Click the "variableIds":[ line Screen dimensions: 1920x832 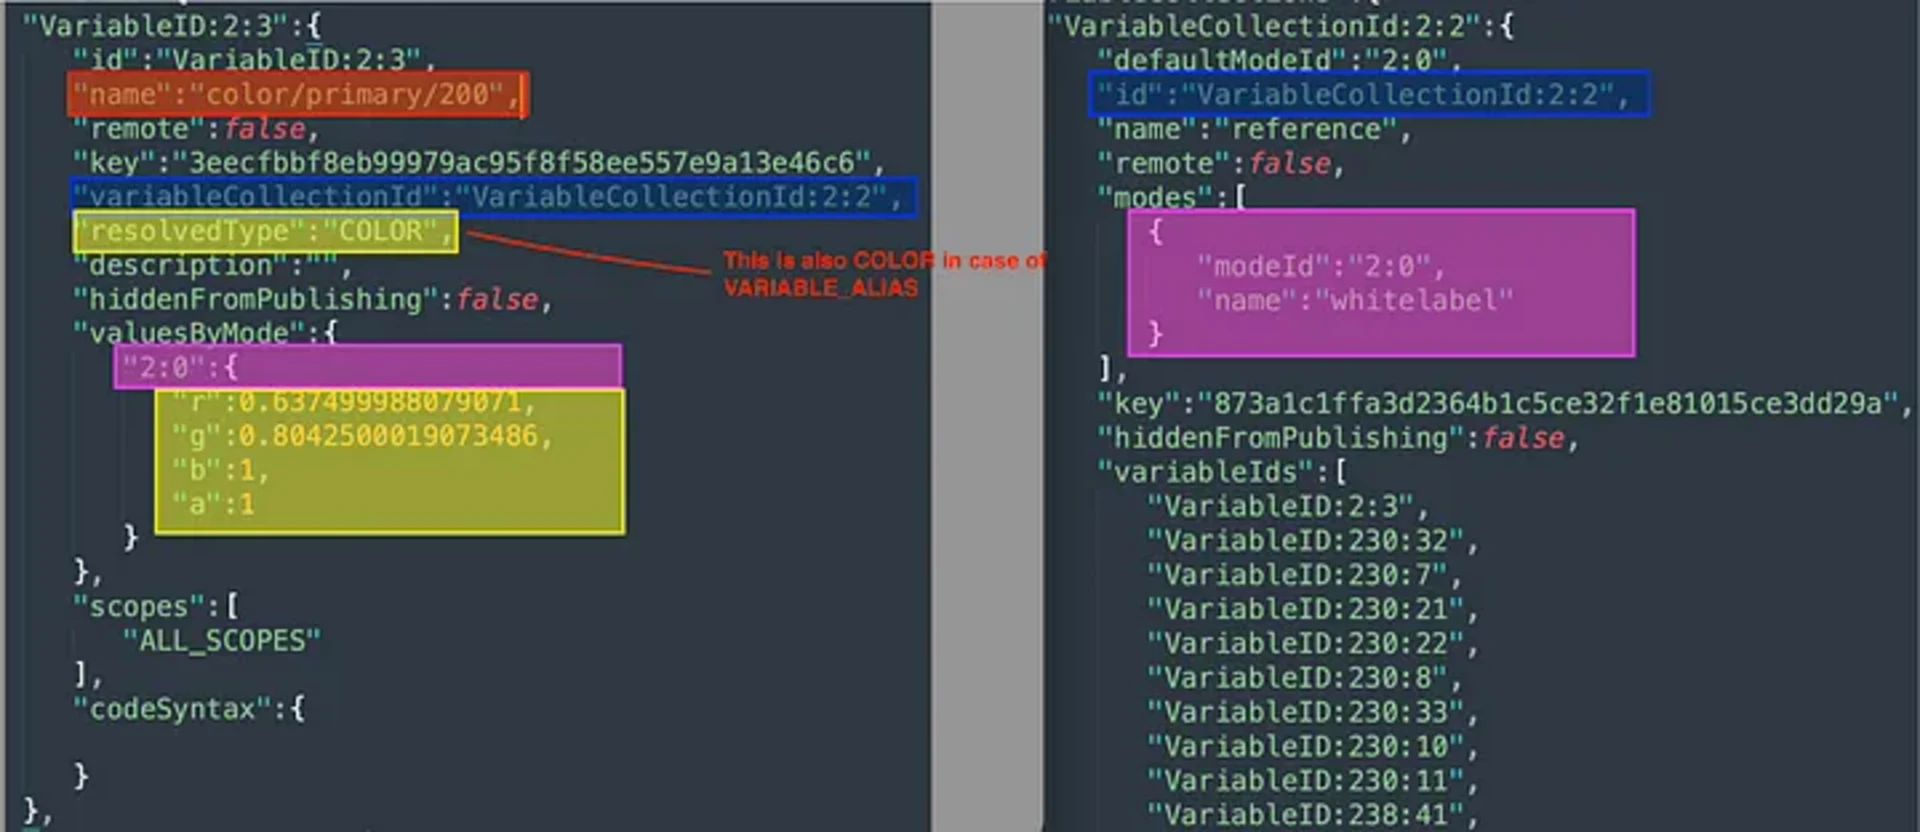click(x=1222, y=471)
